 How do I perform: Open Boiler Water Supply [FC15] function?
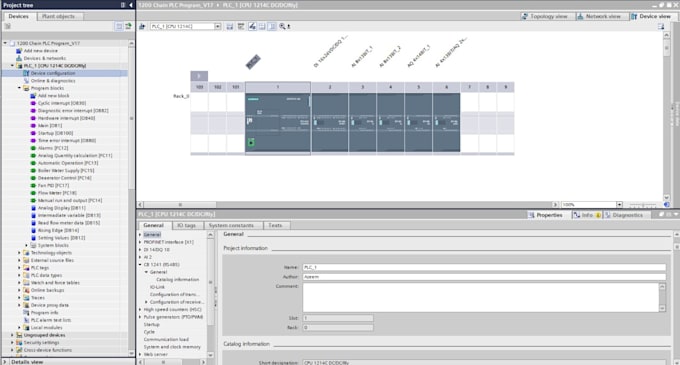click(x=66, y=170)
